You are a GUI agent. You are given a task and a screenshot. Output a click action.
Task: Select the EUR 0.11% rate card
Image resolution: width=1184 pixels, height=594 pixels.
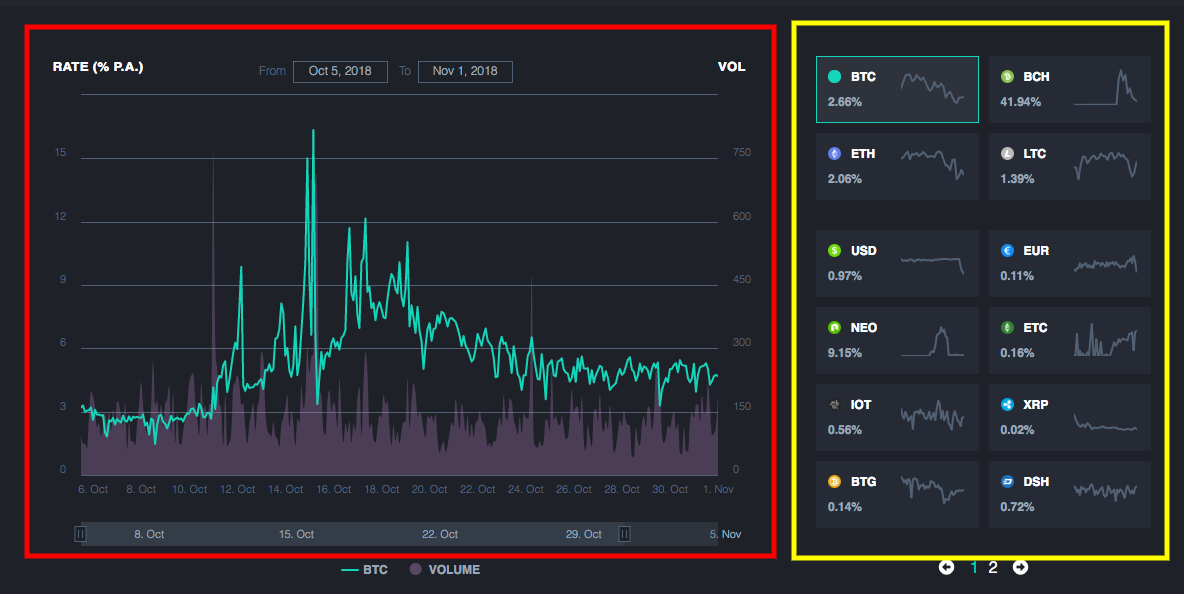click(1069, 263)
